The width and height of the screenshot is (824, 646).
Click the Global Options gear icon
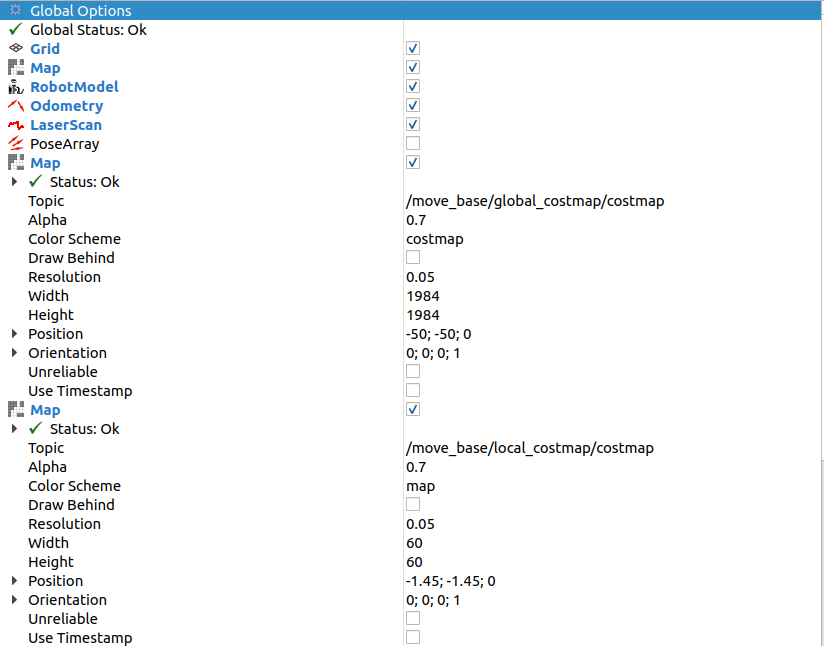[x=15, y=11]
